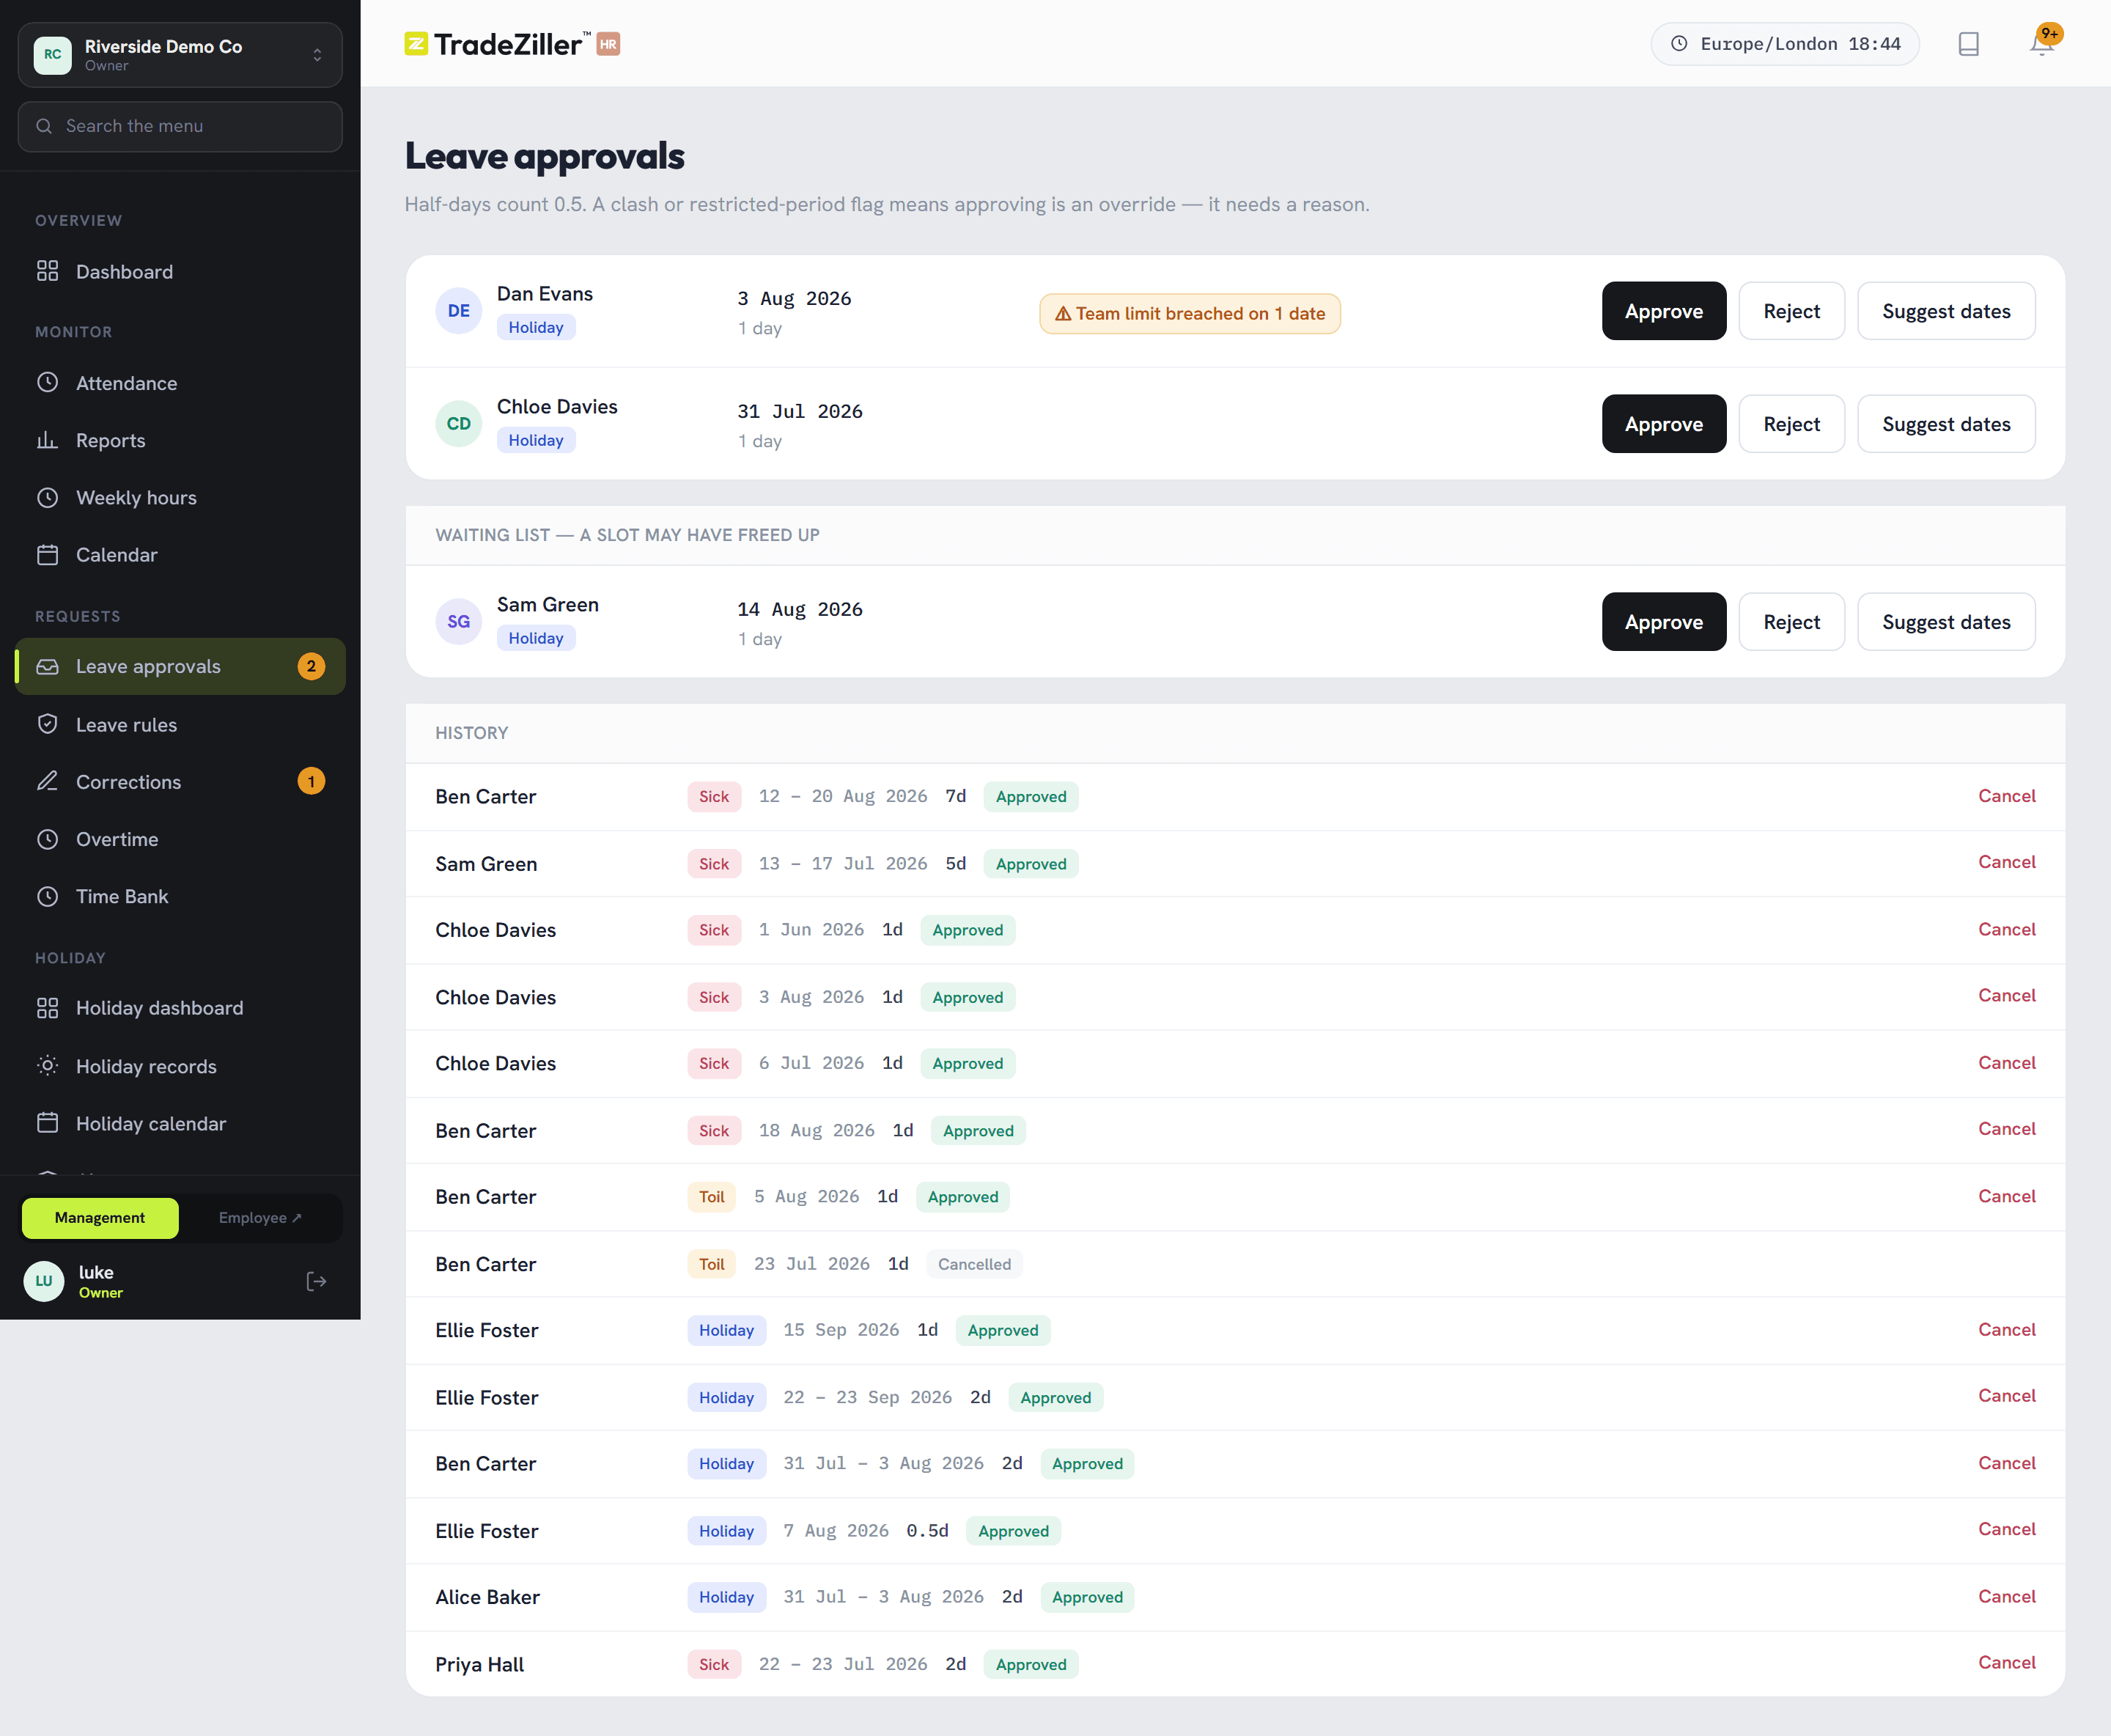This screenshot has width=2111, height=1736.
Task: Click the Overtime clock icon
Action: click(x=47, y=839)
